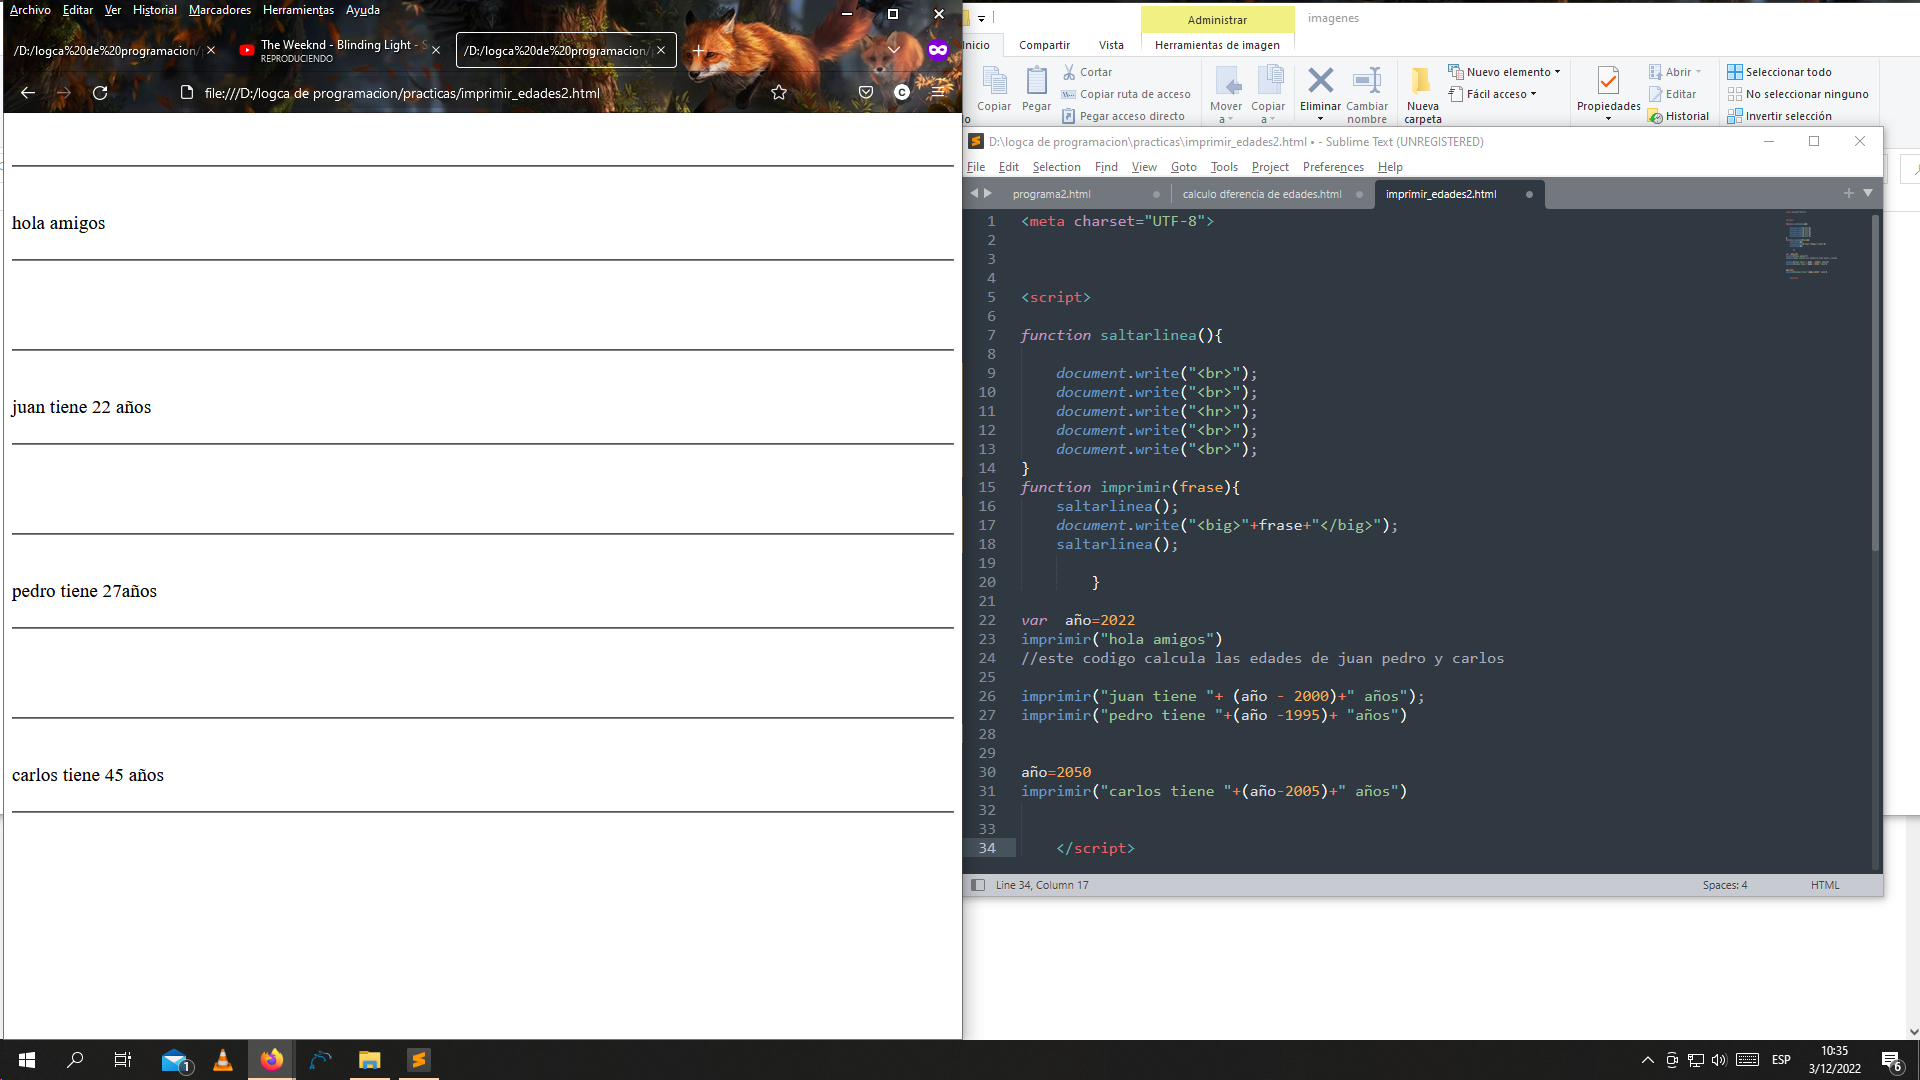
Task: Open Vista ribbon tab in Explorer
Action: [1111, 45]
